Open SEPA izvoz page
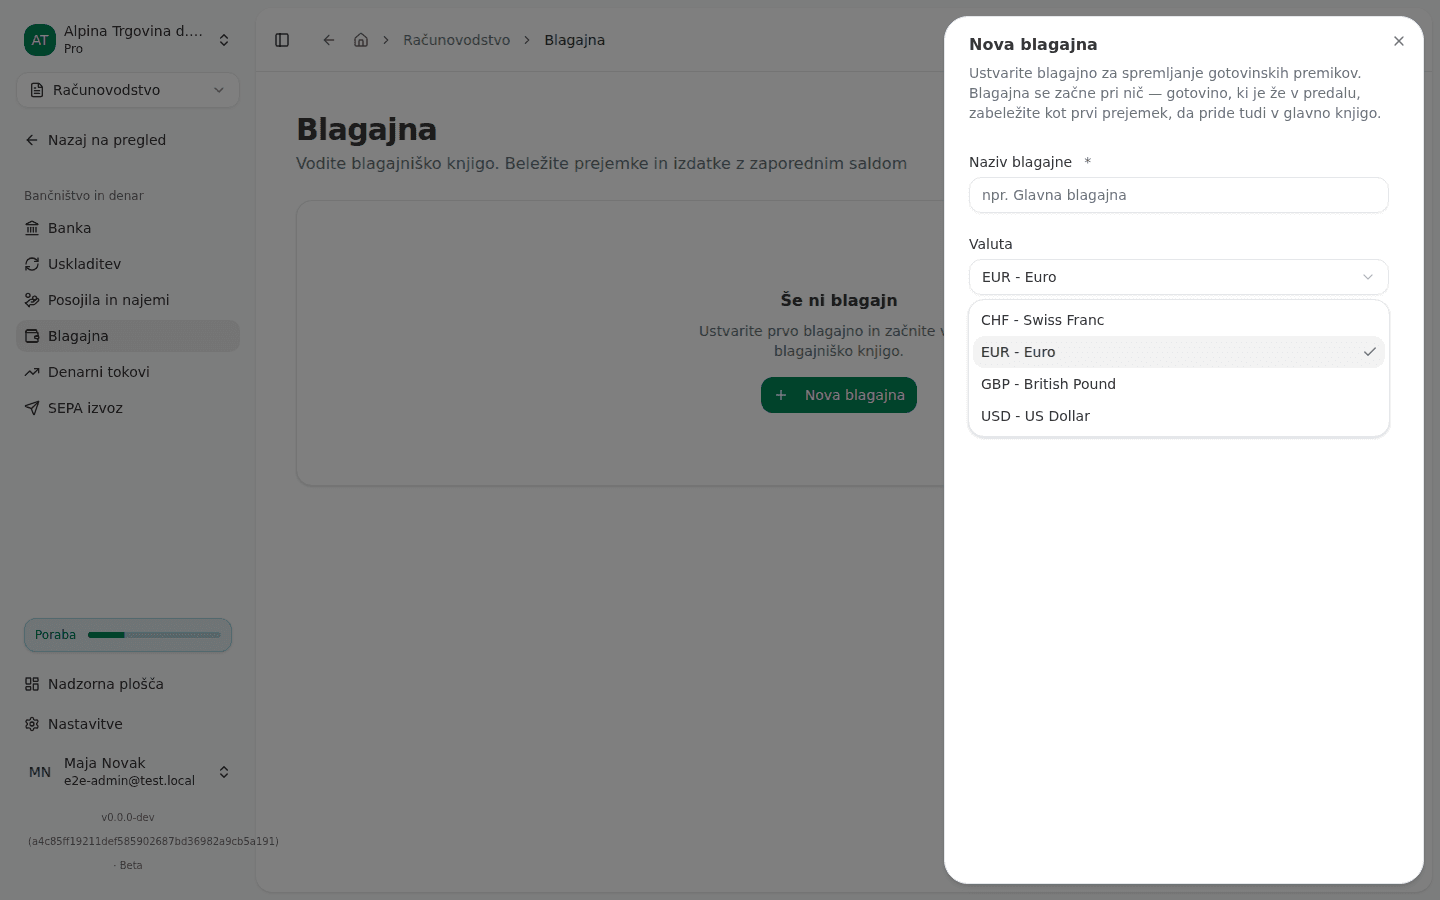 pos(128,408)
